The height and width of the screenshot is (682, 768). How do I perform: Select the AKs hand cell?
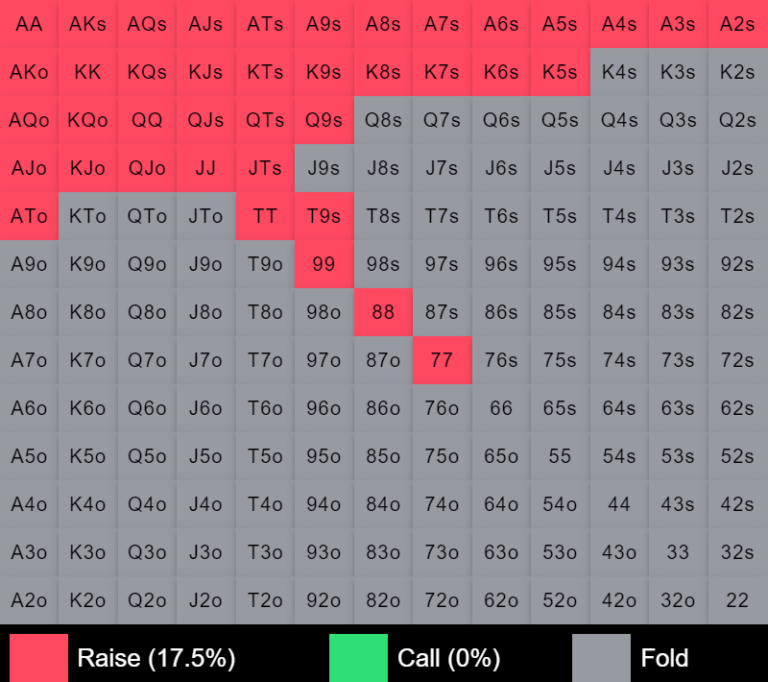(88, 24)
